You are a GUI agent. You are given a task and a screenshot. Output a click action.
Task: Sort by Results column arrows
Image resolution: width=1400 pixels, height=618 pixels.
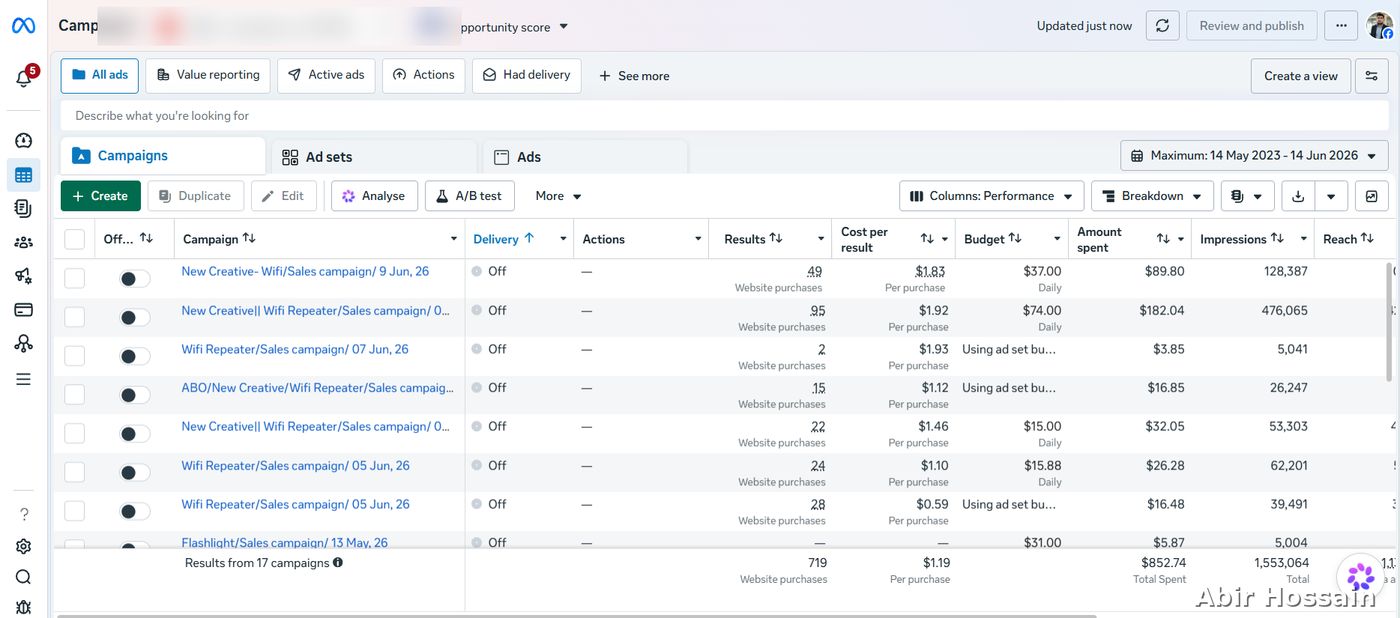click(776, 238)
